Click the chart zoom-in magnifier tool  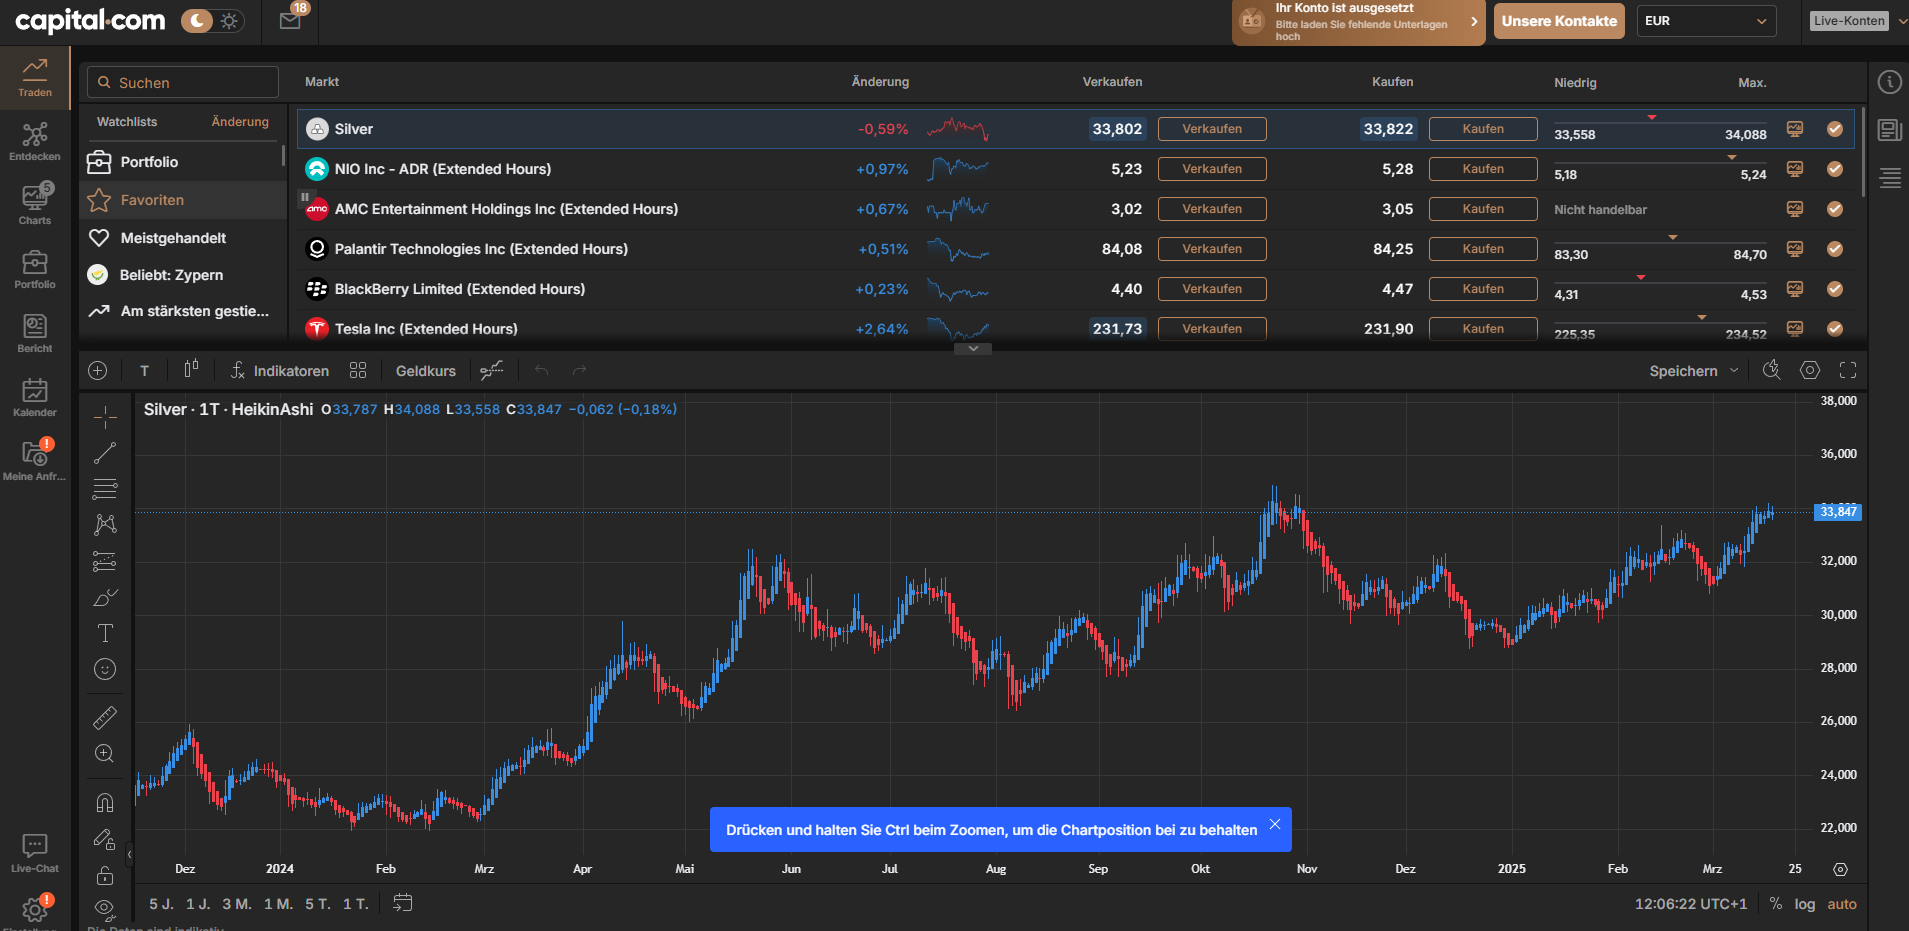click(105, 754)
